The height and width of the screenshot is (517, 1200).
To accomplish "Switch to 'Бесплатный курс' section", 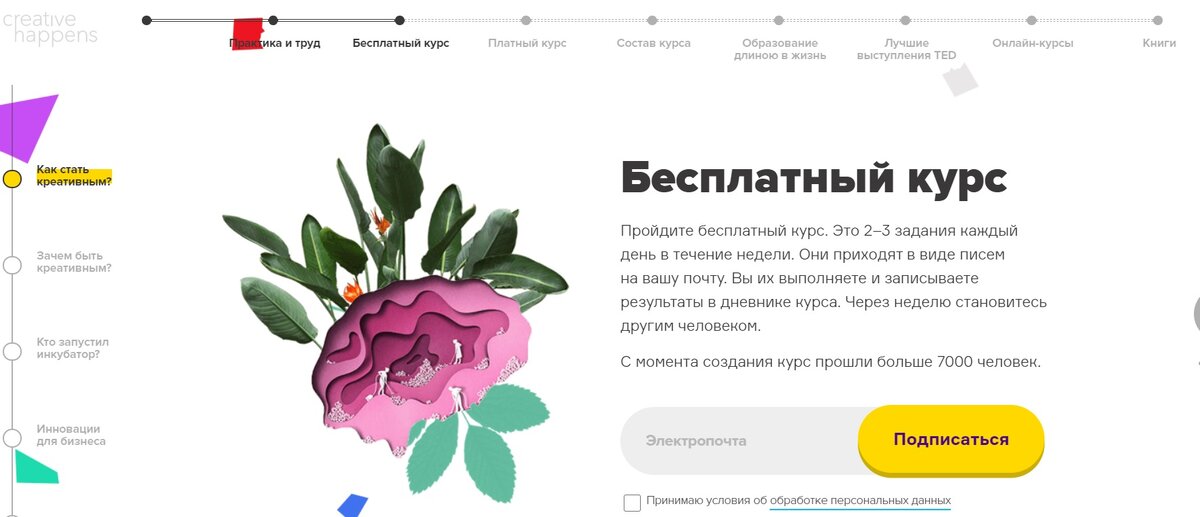I will click(x=401, y=43).
